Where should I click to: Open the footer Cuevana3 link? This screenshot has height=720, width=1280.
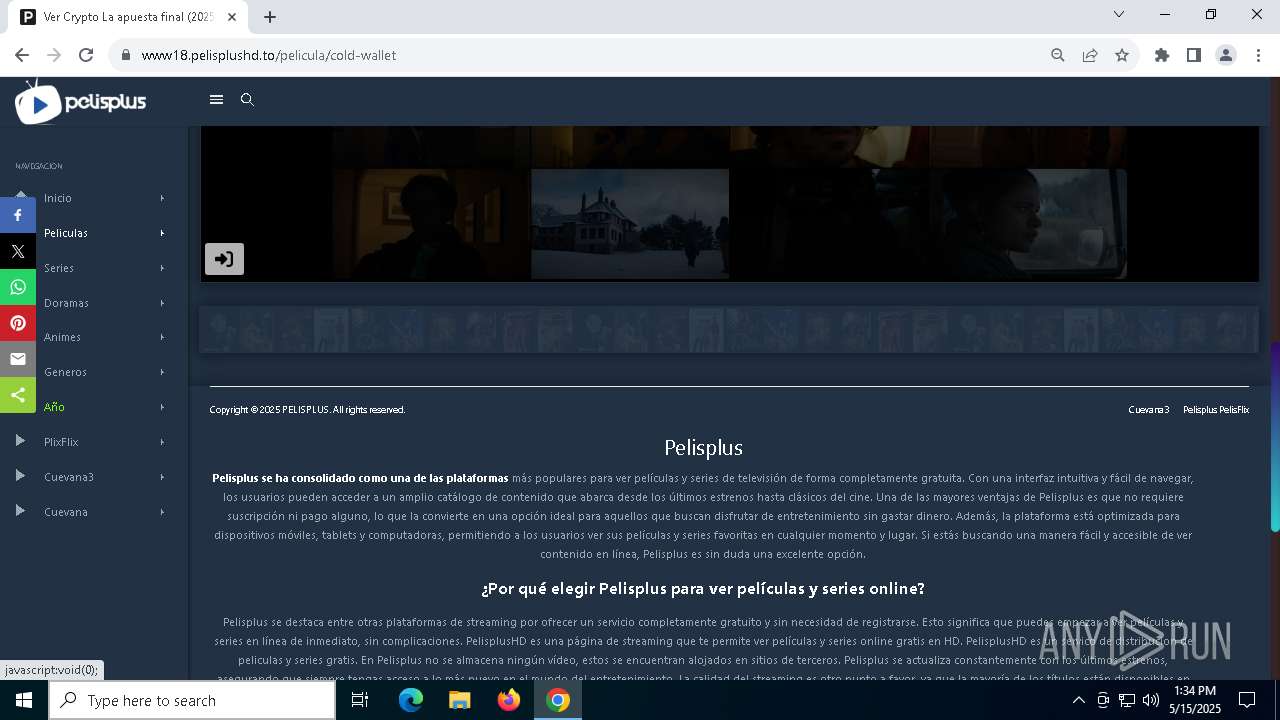tap(1149, 410)
